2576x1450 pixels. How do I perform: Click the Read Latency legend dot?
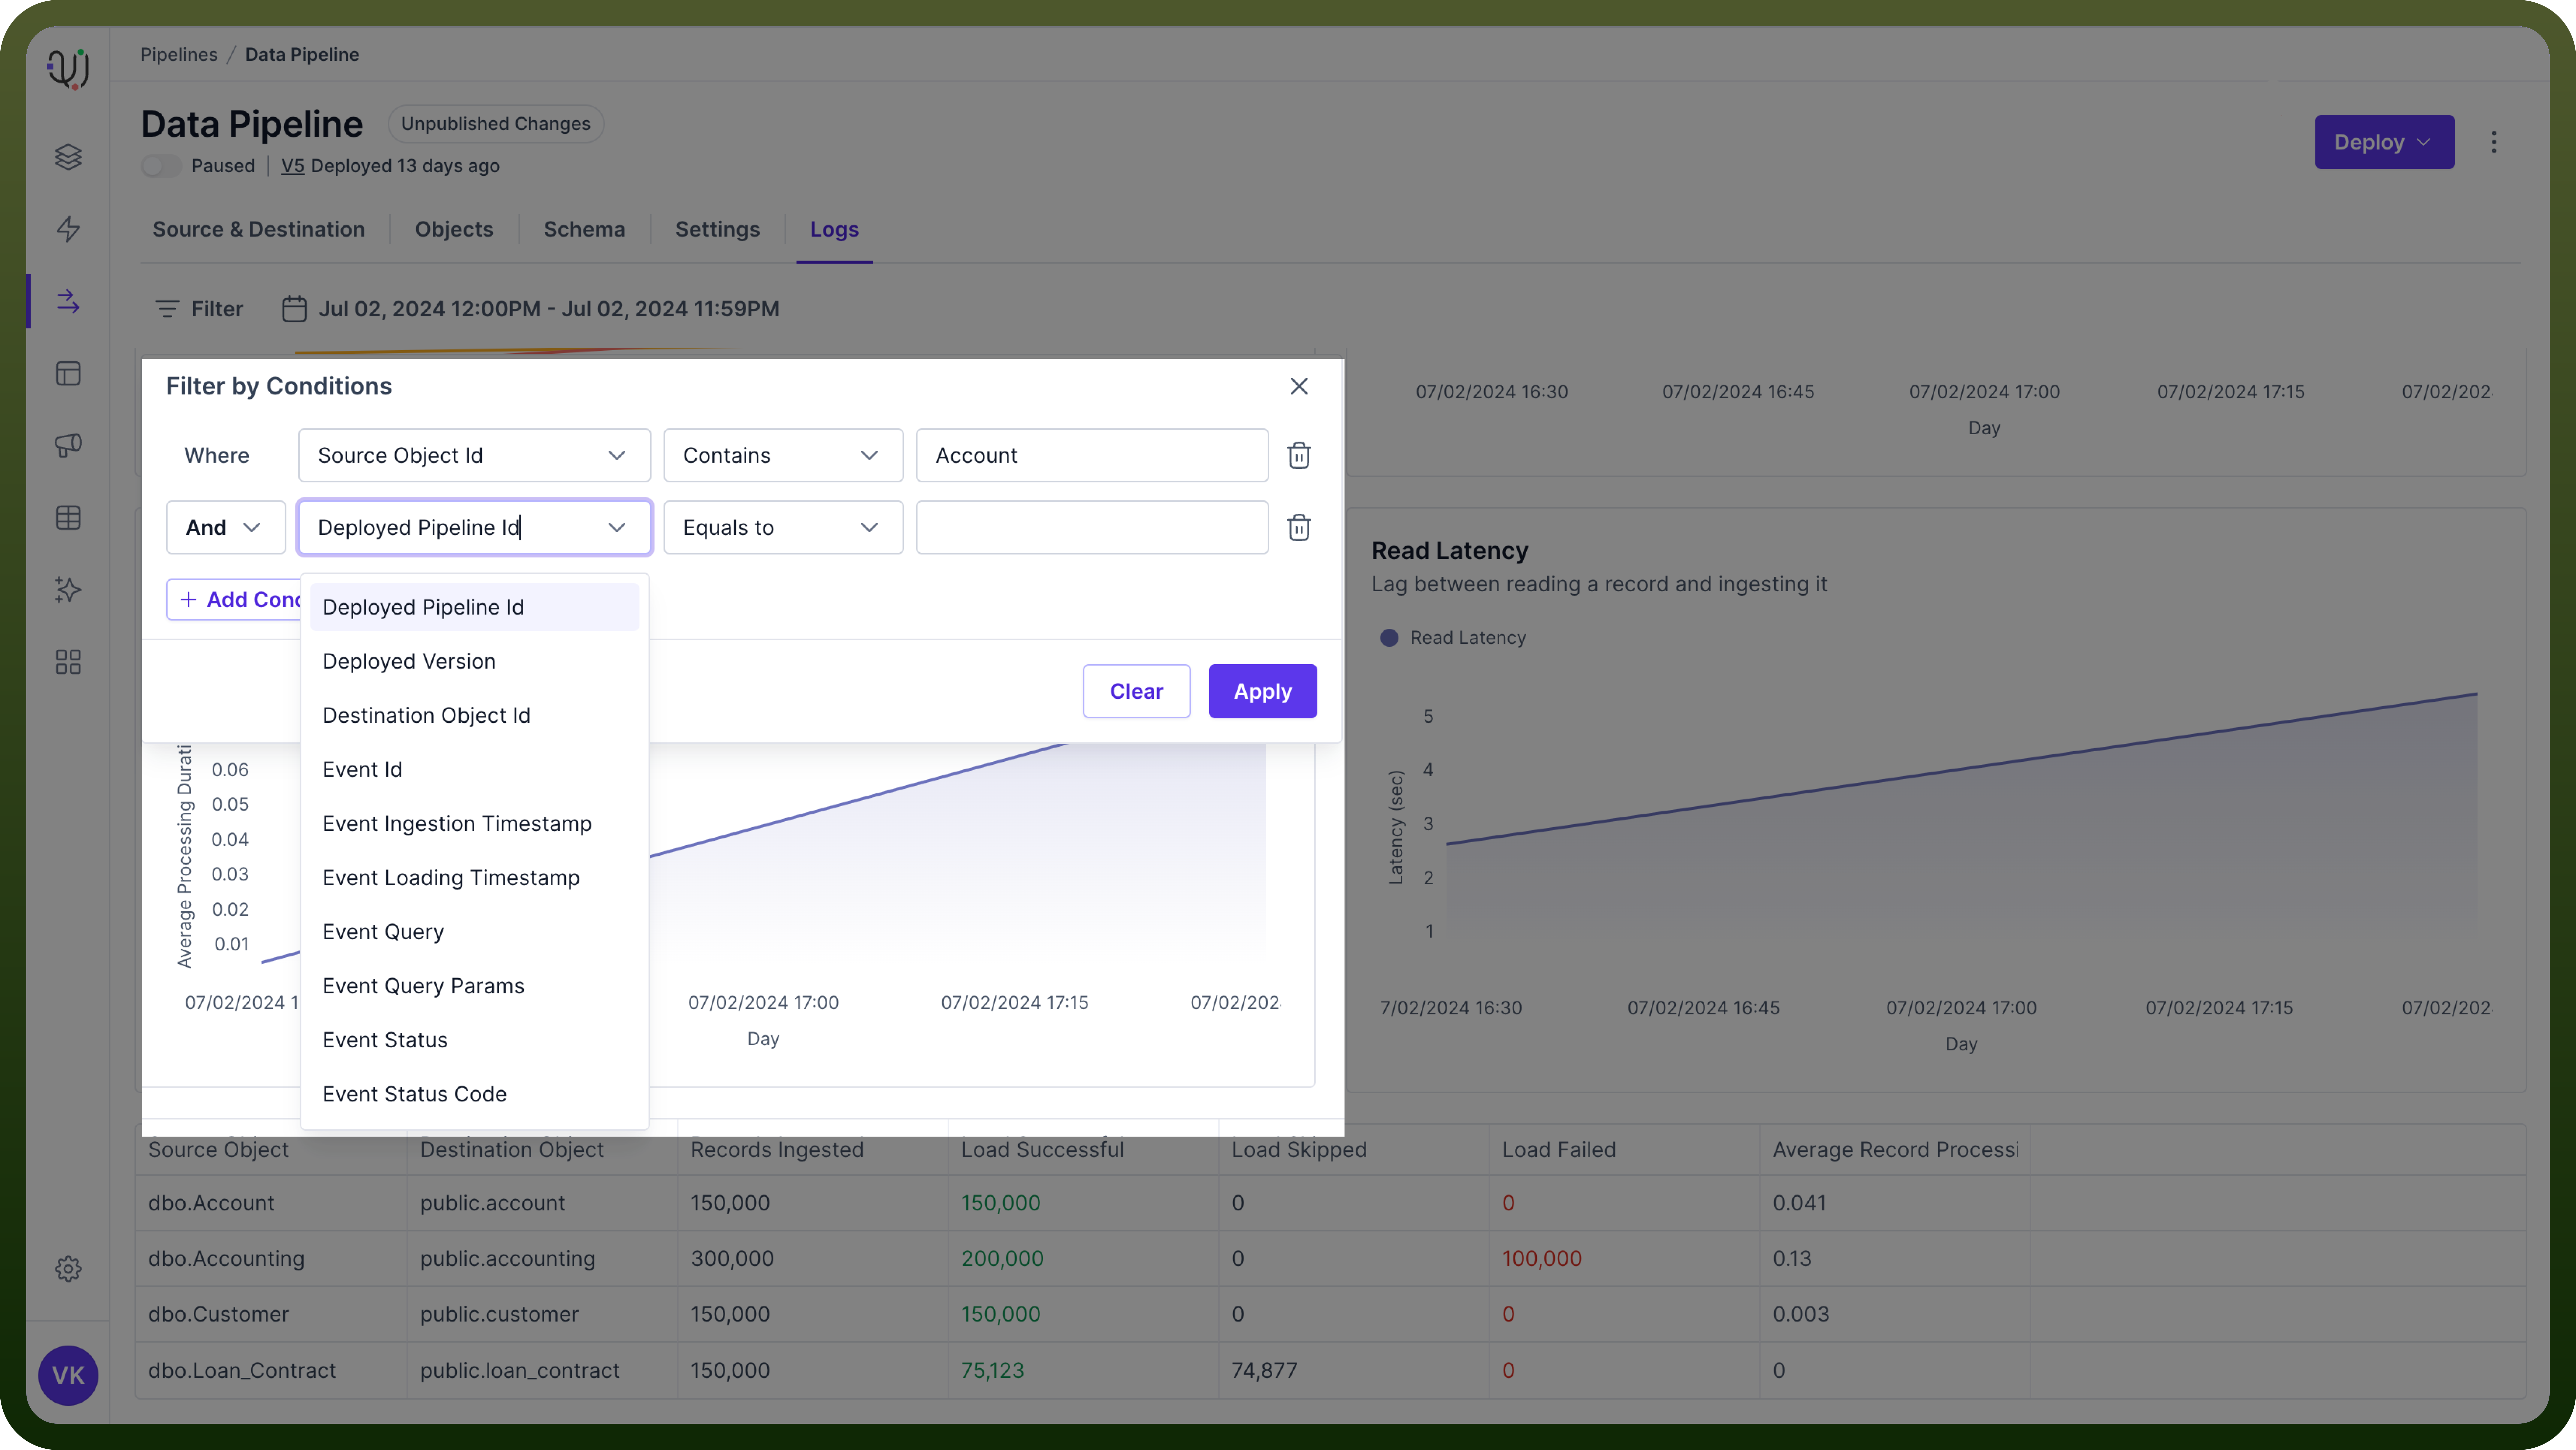(1389, 638)
